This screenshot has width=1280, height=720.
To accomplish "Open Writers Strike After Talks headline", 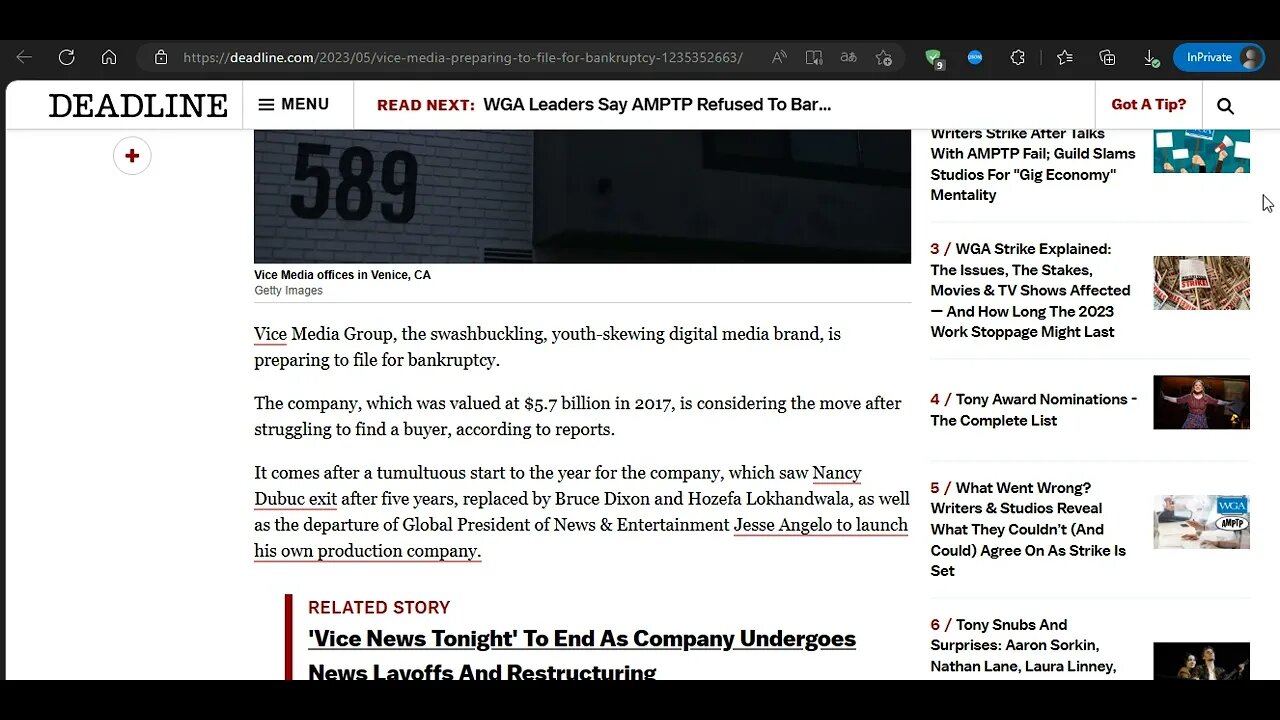I will coord(1033,164).
